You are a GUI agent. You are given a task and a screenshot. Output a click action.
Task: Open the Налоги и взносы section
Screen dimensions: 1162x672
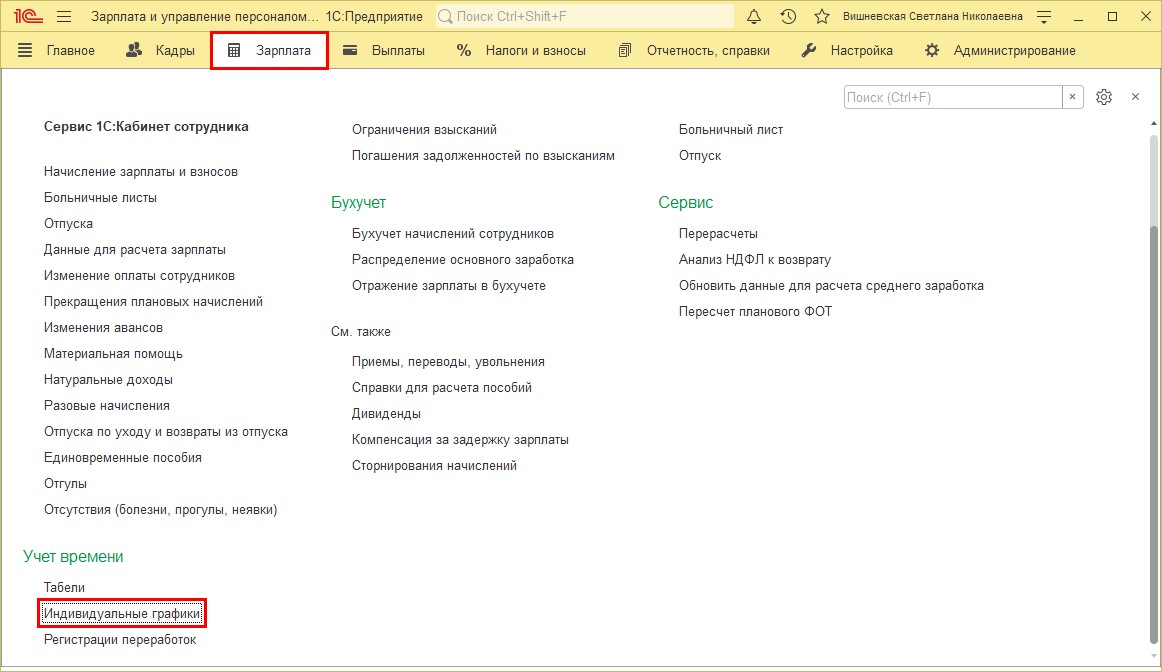(x=521, y=50)
